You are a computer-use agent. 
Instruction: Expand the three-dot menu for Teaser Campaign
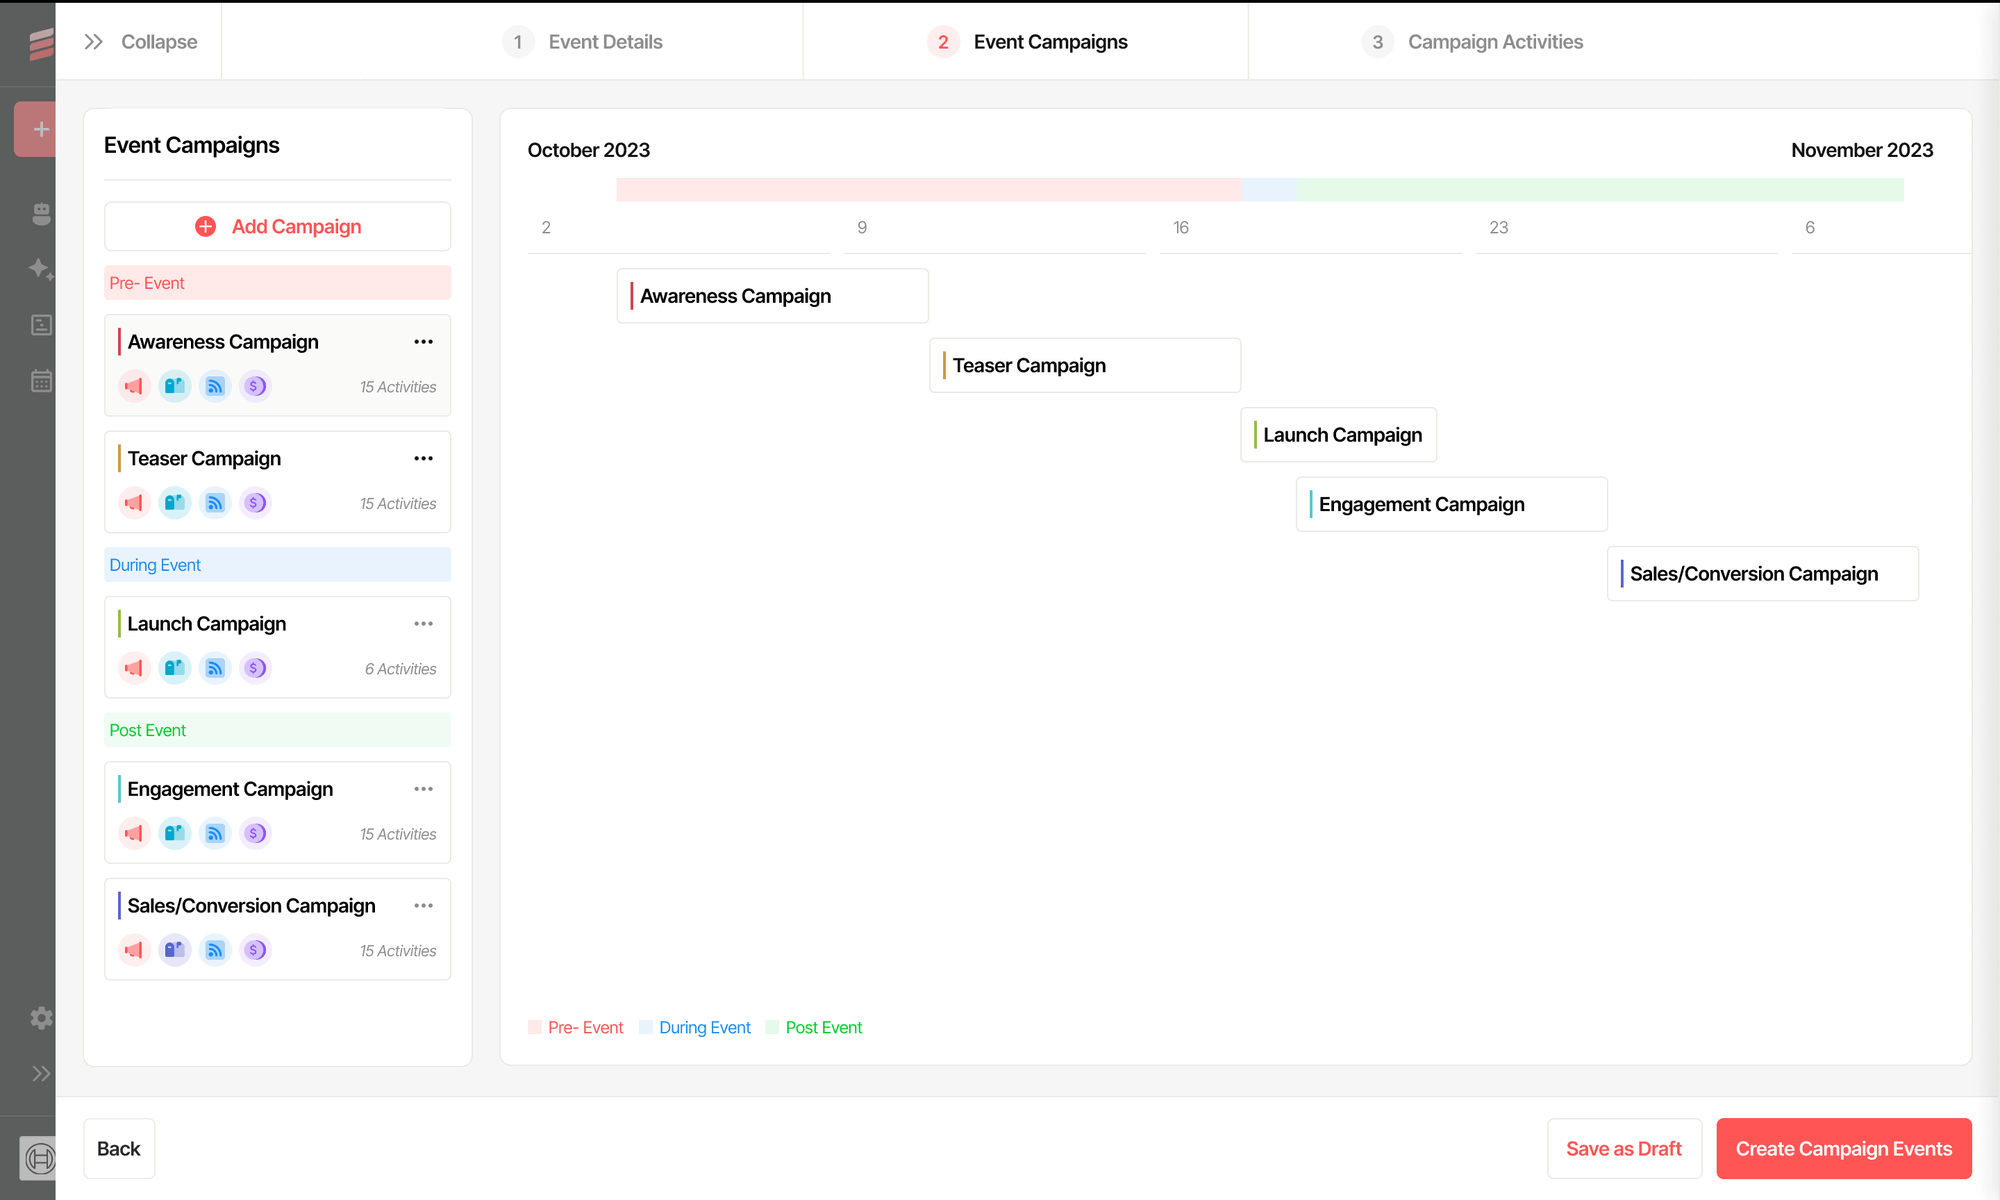point(423,458)
